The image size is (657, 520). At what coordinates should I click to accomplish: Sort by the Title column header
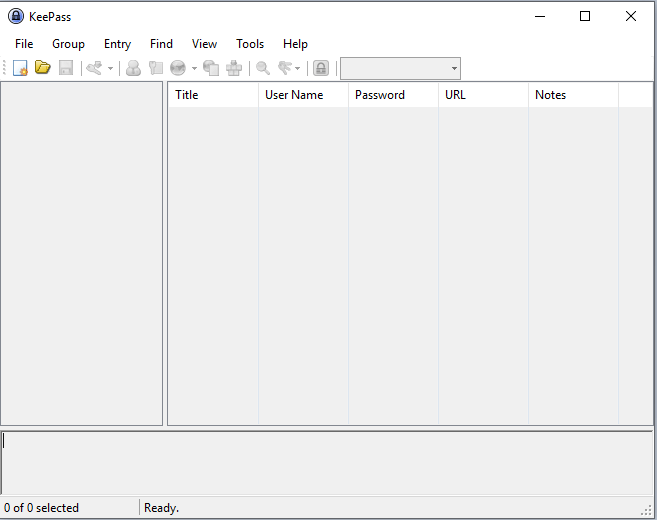click(x=213, y=95)
